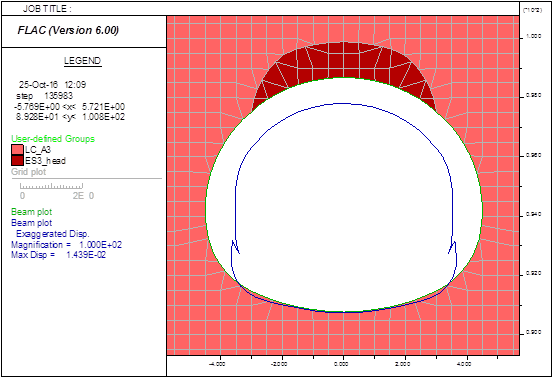Click the LC_A3 group name
552x377 pixels.
[38, 150]
